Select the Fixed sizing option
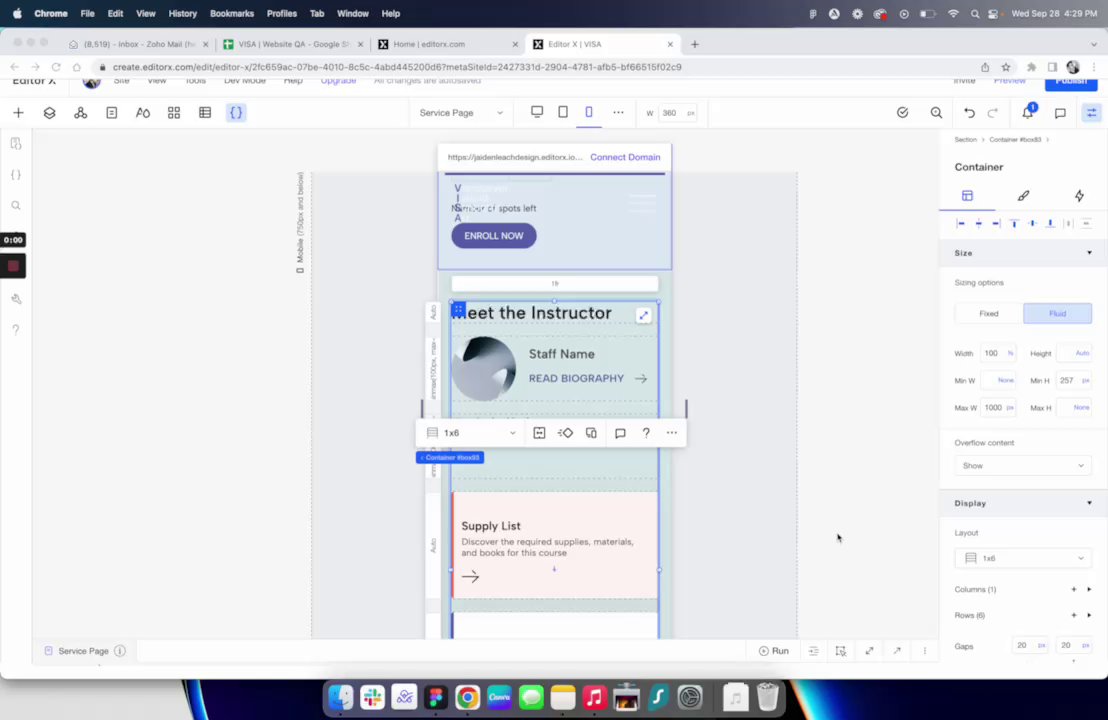 tap(989, 314)
